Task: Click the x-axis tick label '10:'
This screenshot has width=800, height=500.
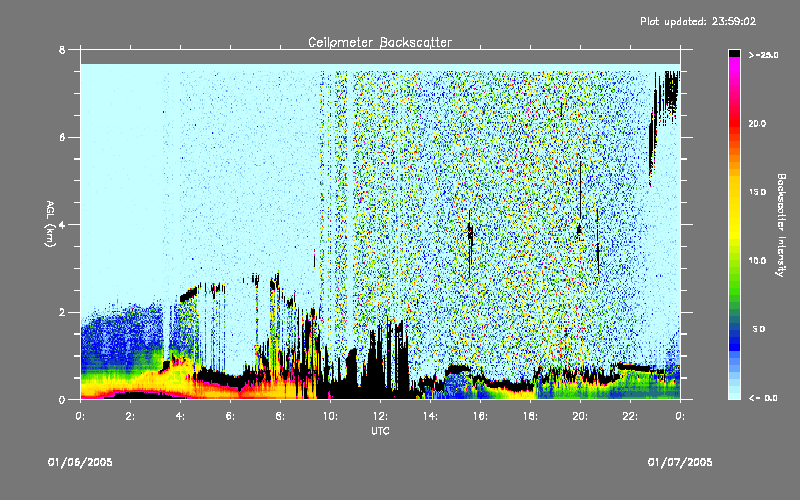Action: click(330, 416)
